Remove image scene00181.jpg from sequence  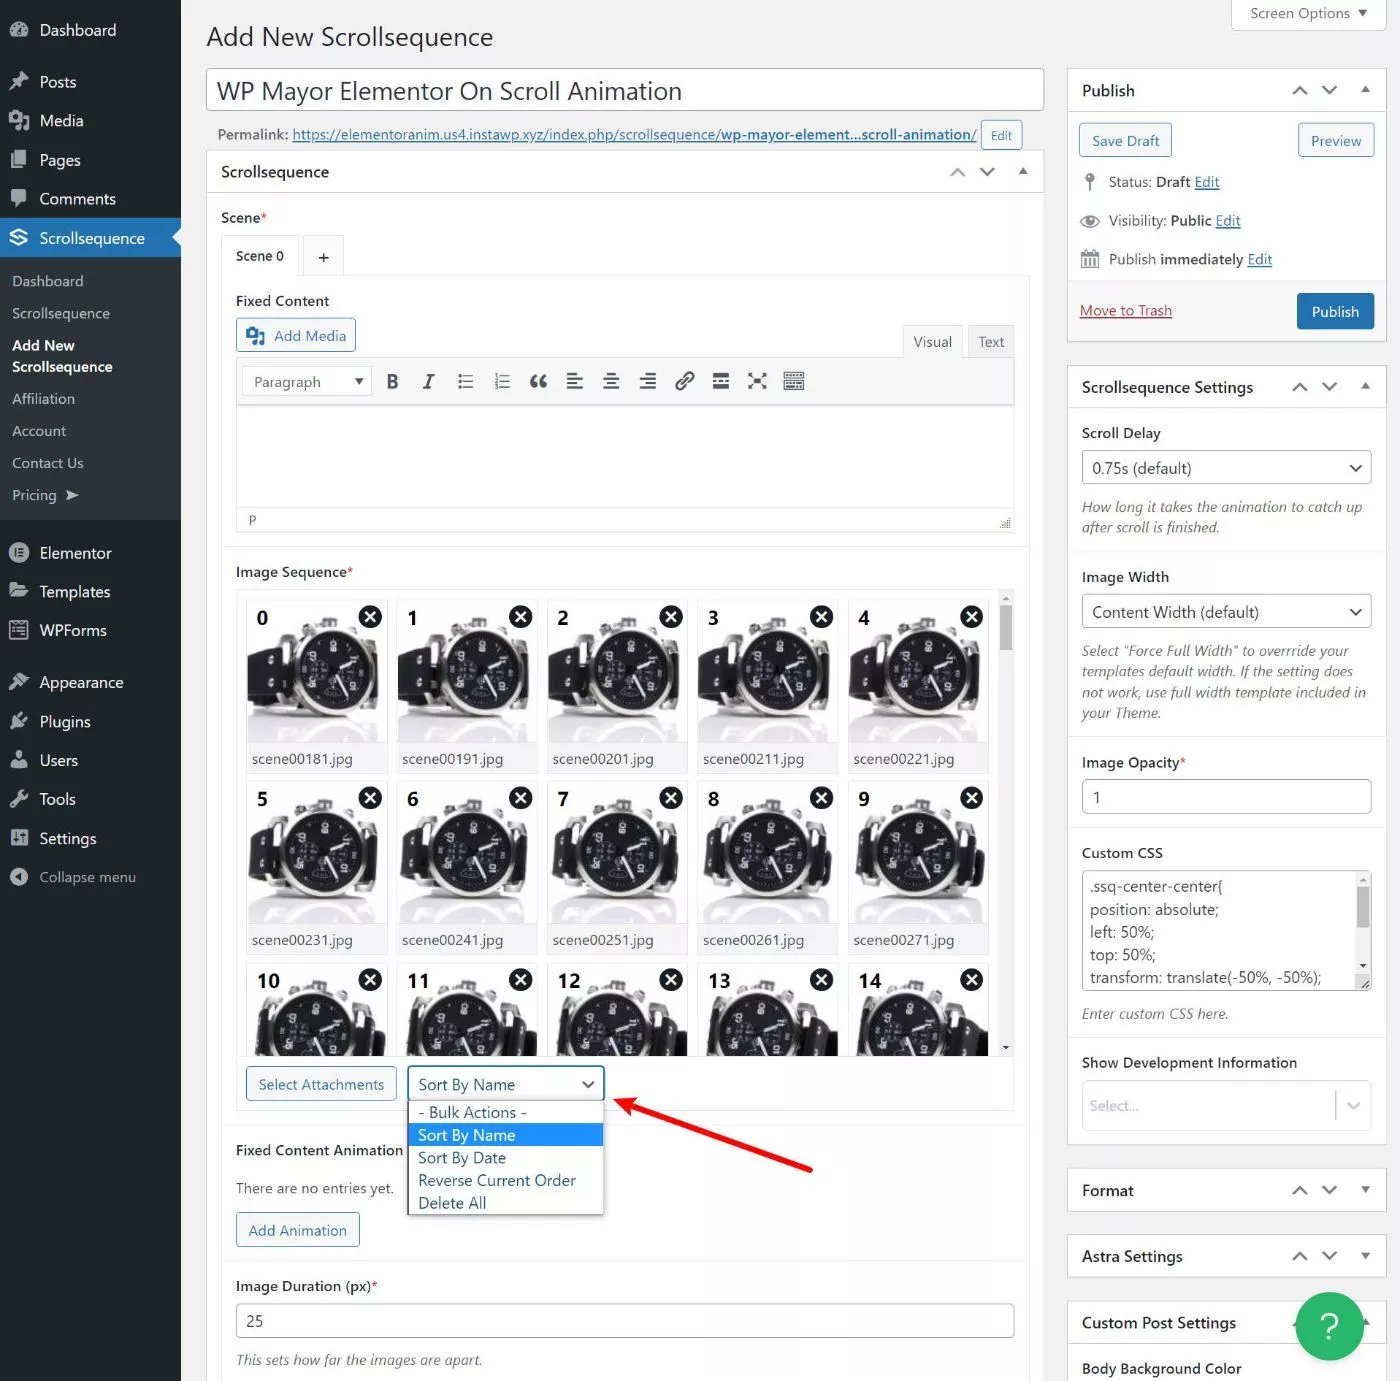[370, 617]
